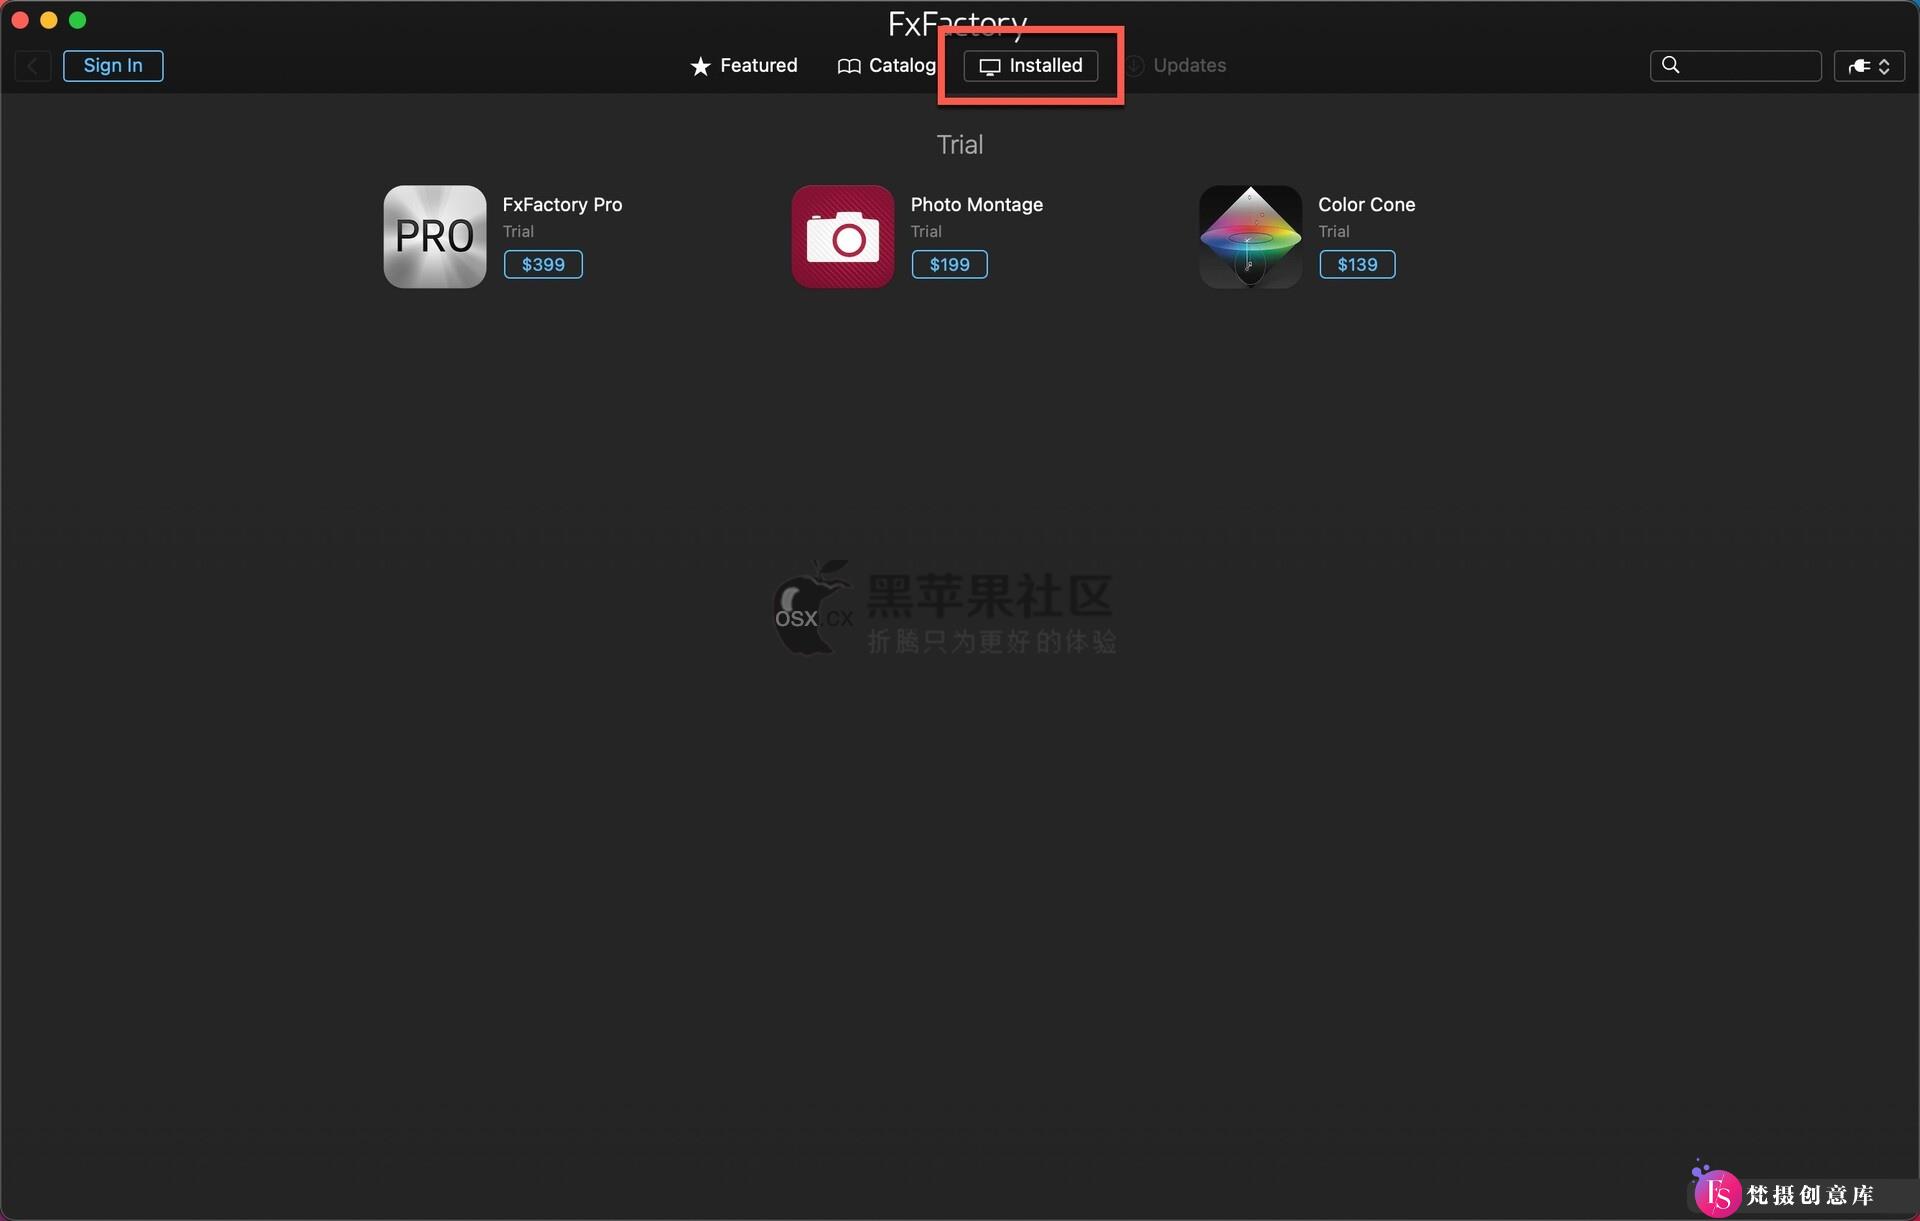1920x1221 pixels.
Task: Click the Sign In button
Action: pos(113,66)
